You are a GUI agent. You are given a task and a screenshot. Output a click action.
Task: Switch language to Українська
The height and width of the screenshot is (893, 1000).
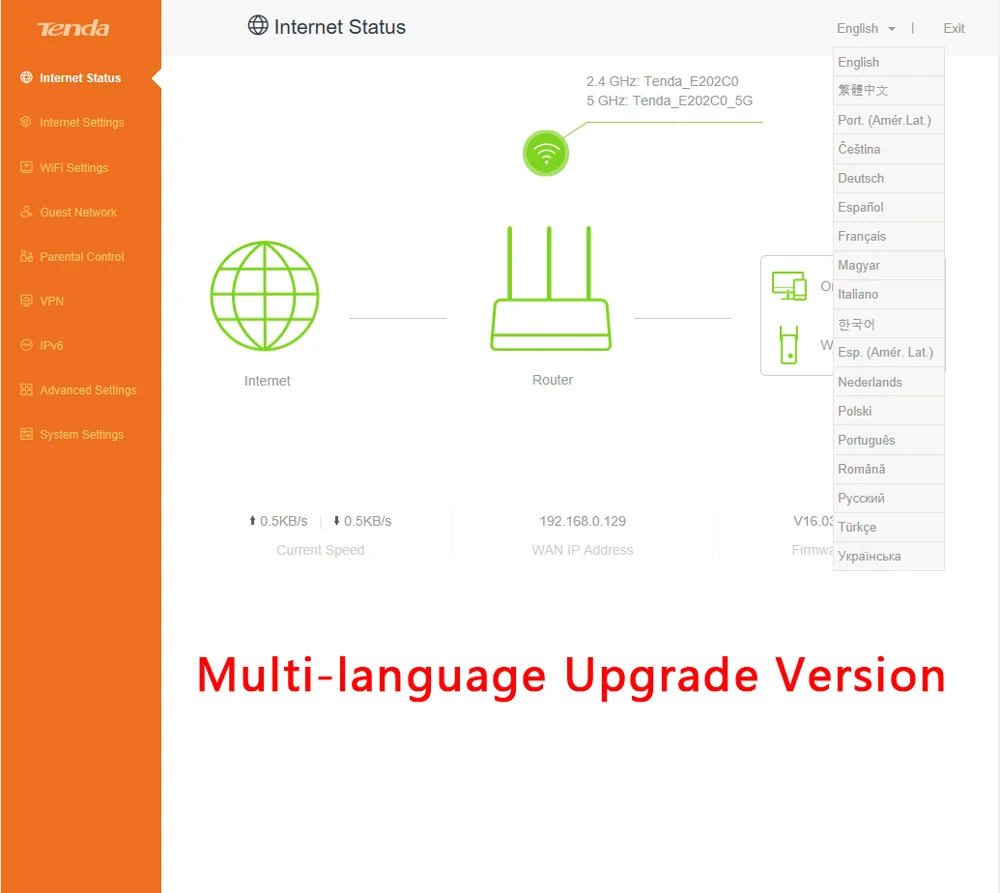(x=888, y=556)
